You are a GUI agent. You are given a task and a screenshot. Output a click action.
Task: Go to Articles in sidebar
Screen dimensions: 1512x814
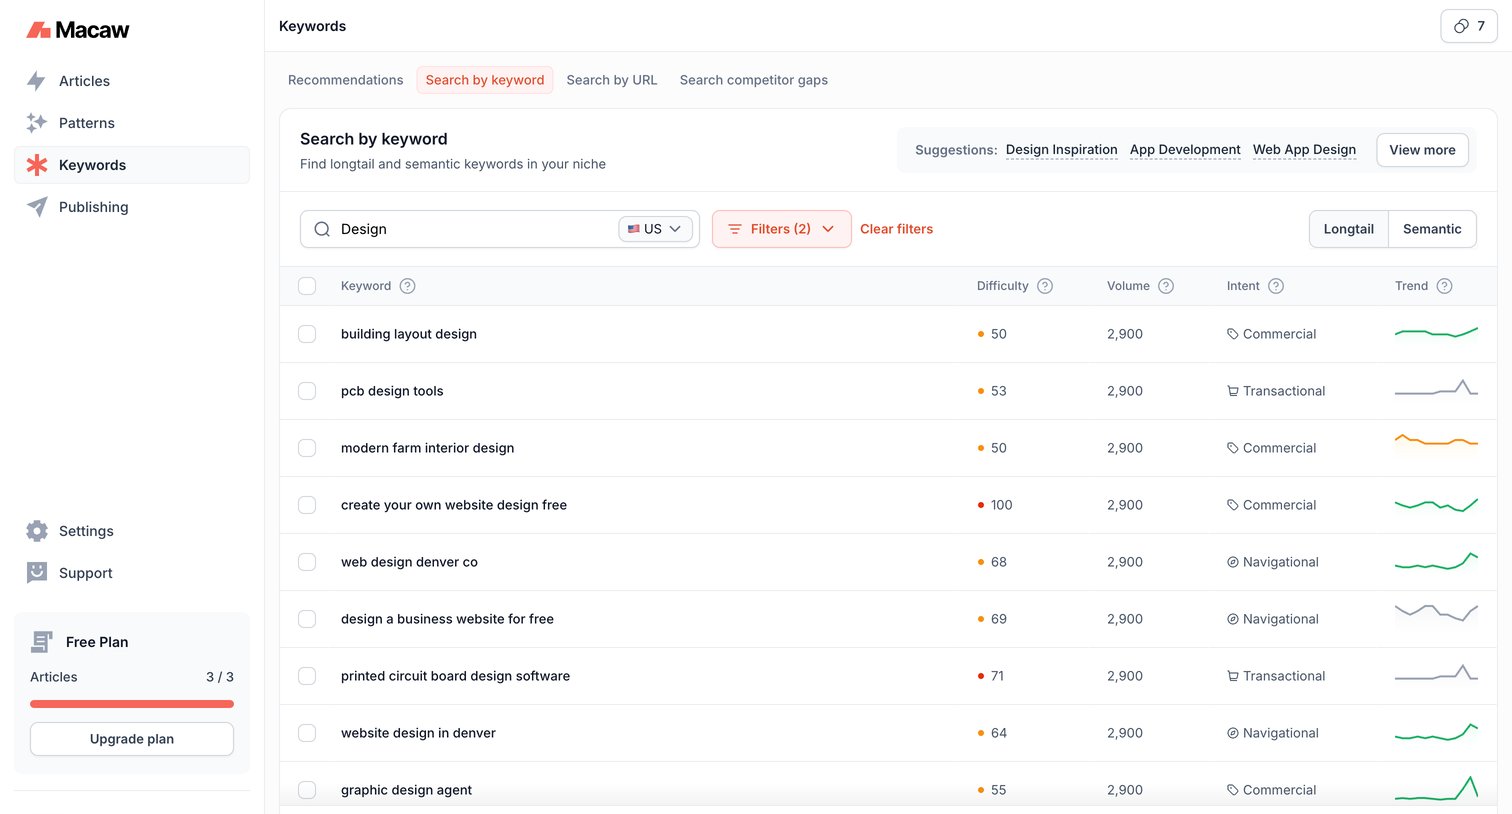coord(132,81)
